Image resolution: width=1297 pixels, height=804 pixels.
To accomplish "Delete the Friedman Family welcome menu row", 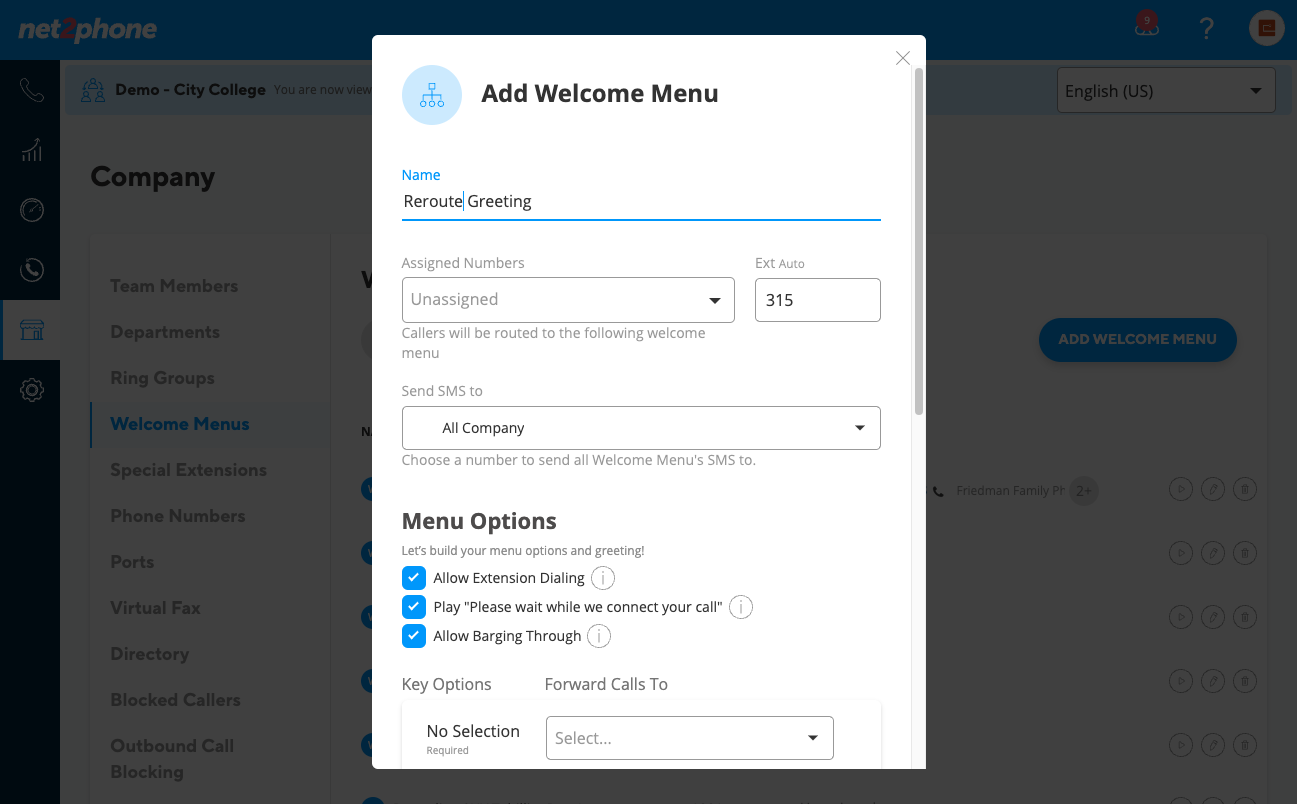I will pyautogui.click(x=1244, y=490).
